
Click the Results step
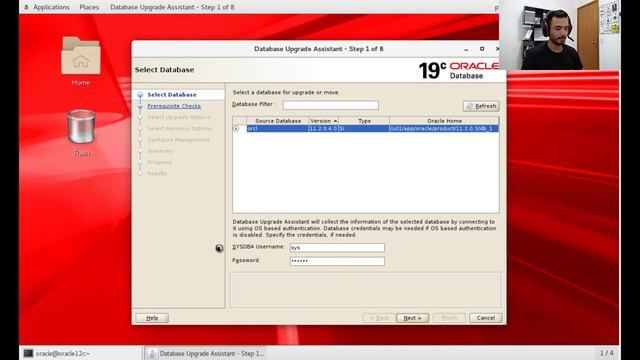157,173
